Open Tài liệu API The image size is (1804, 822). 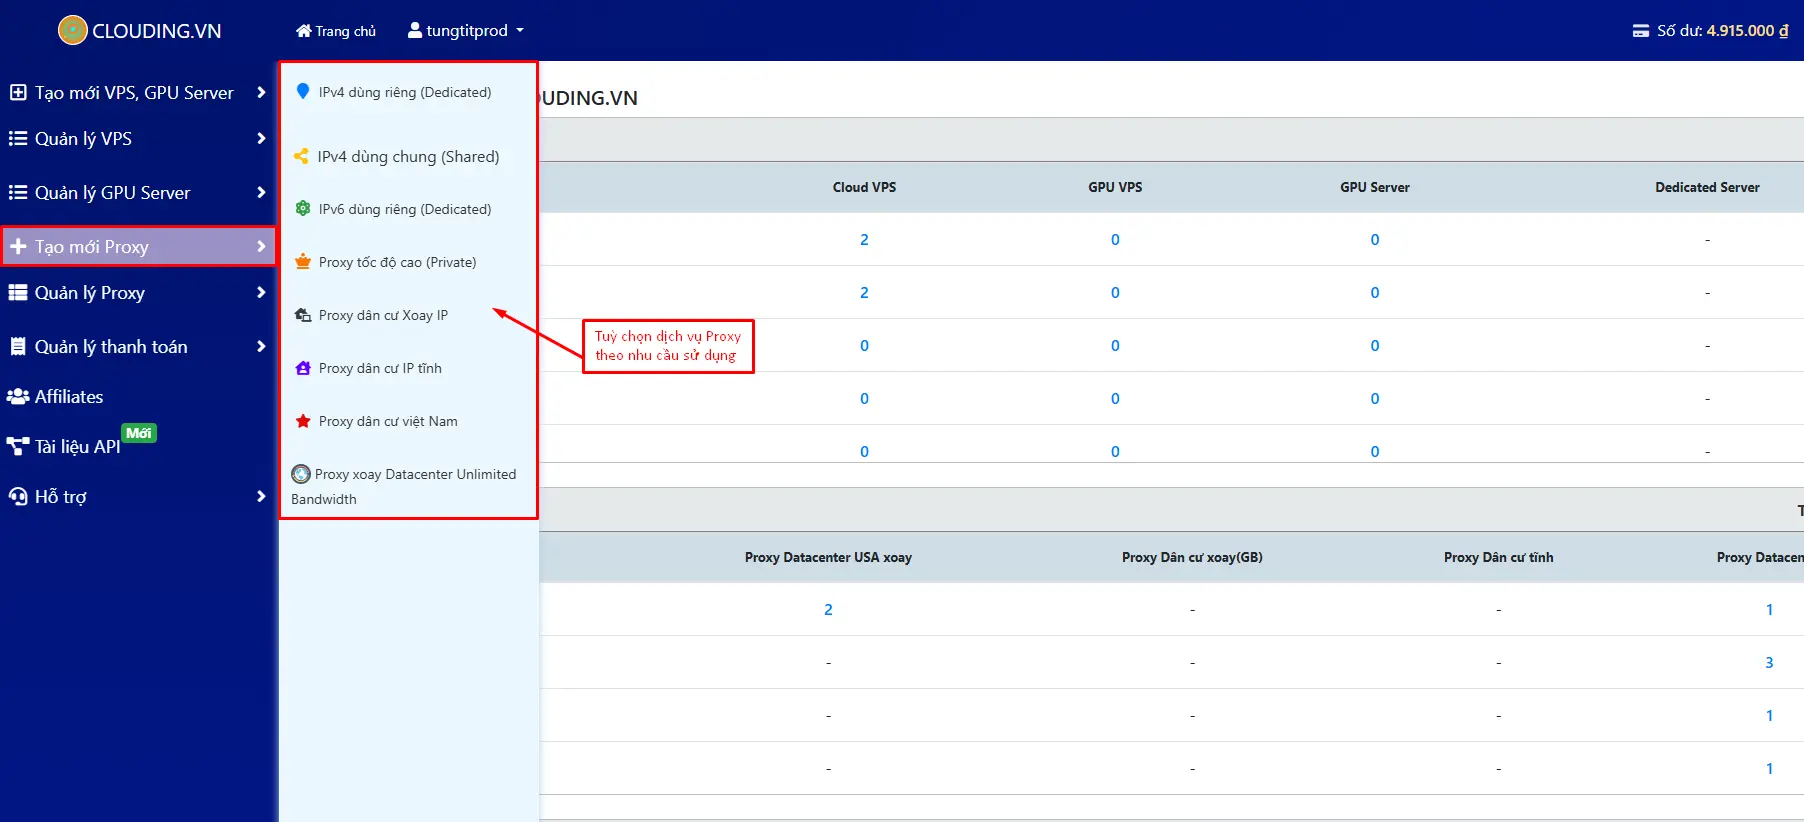(77, 447)
